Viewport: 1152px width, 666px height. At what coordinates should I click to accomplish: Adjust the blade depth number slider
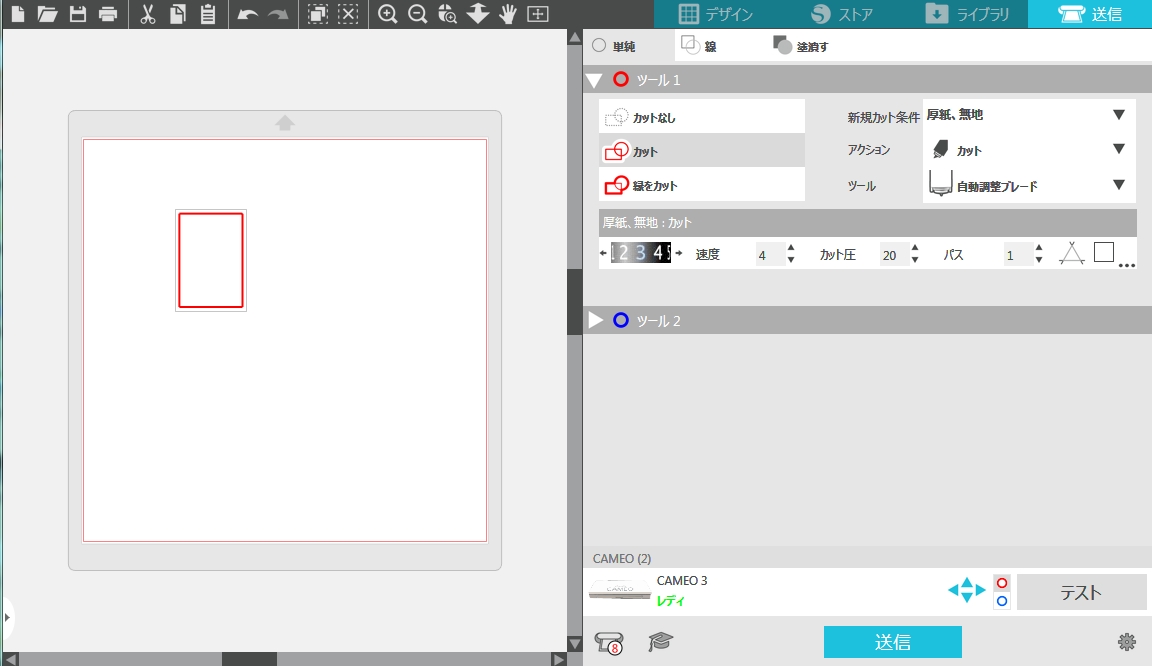640,254
